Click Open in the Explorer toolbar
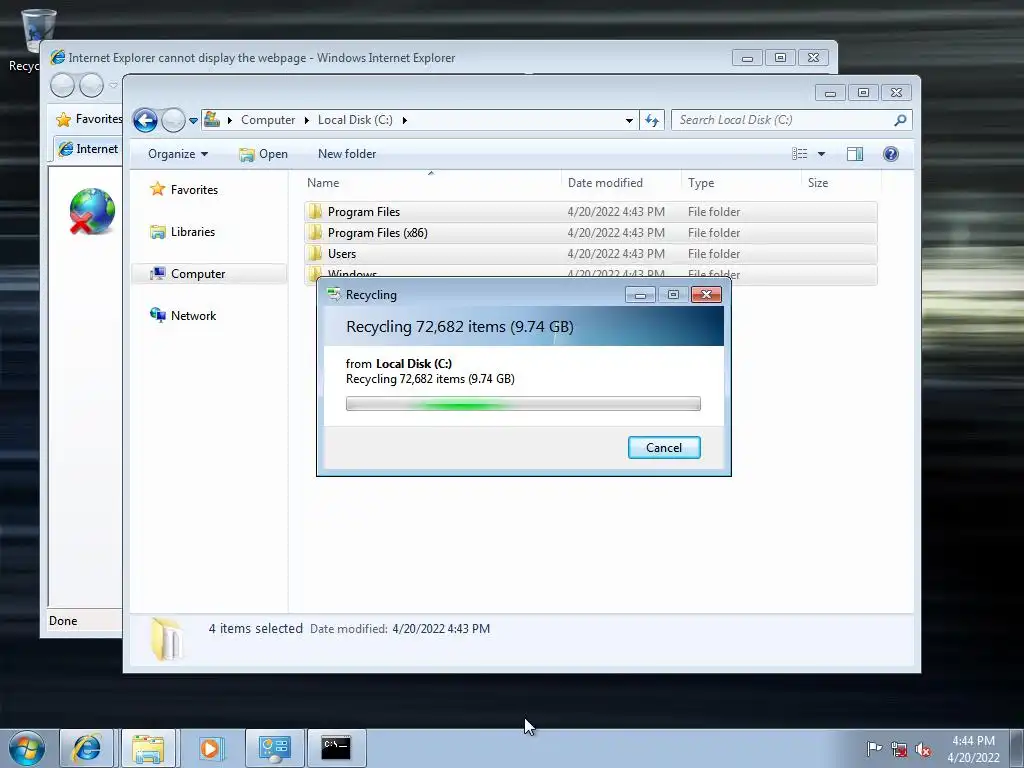Screen dimensions: 1024x768 pos(263,154)
